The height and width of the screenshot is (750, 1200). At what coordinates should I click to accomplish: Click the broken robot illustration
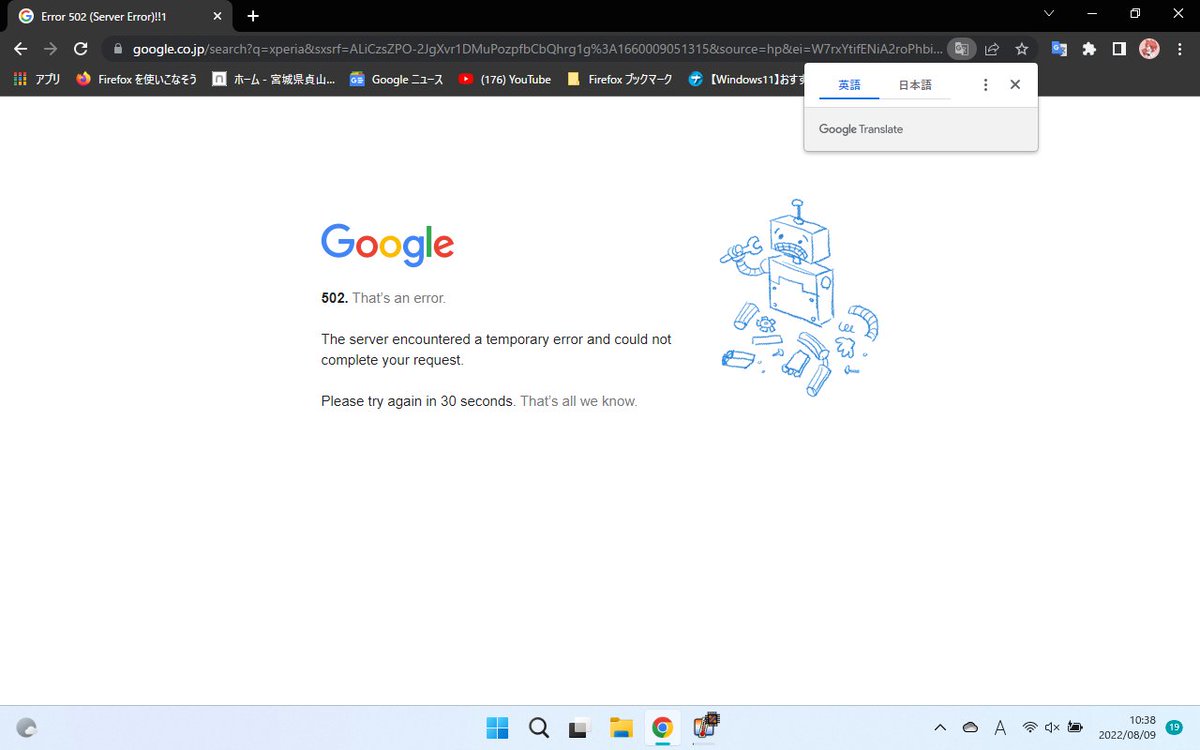799,297
